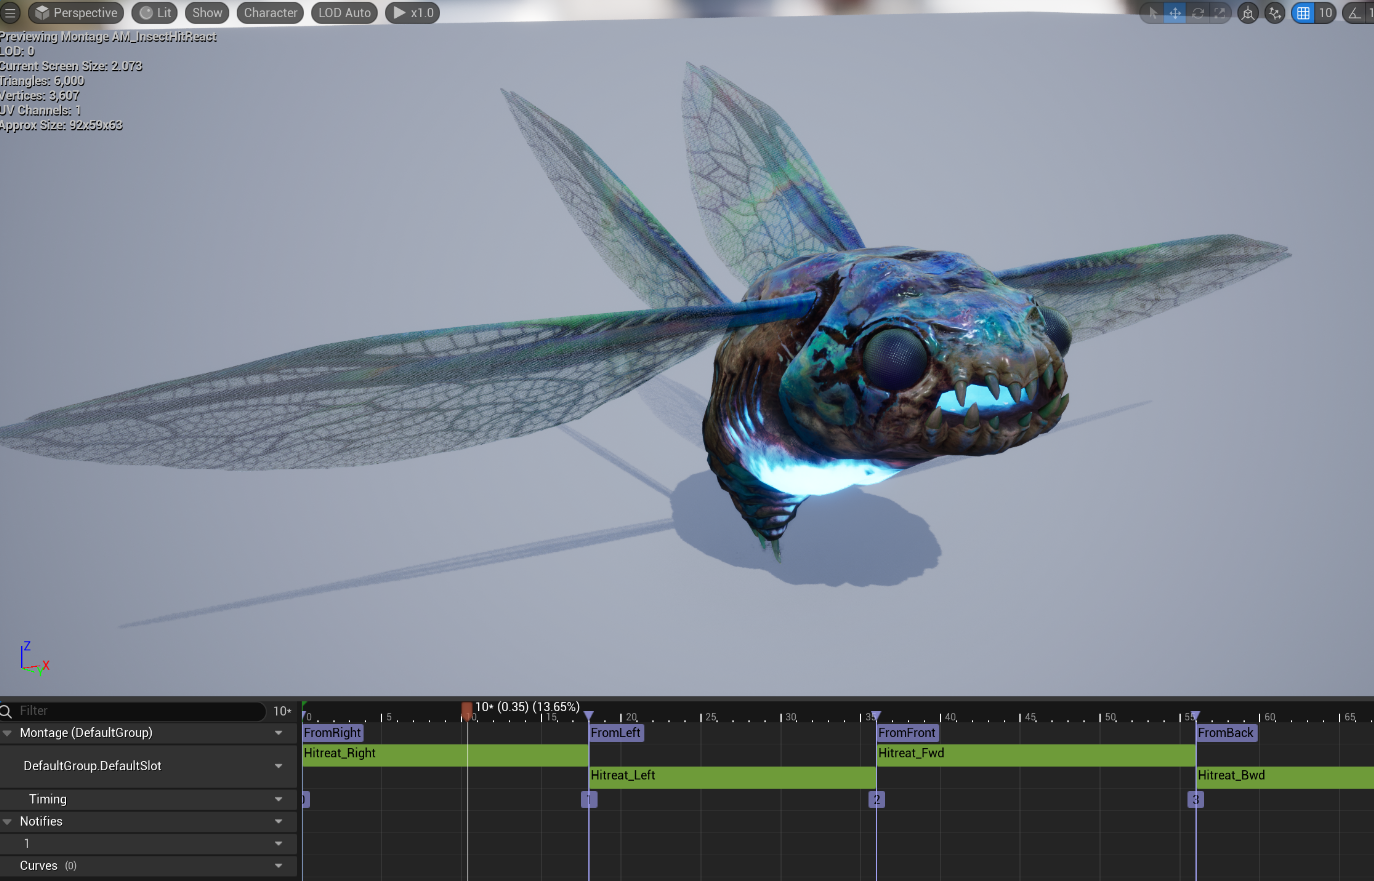Click the Curves (0) track label
Image resolution: width=1374 pixels, height=881 pixels.
point(48,866)
